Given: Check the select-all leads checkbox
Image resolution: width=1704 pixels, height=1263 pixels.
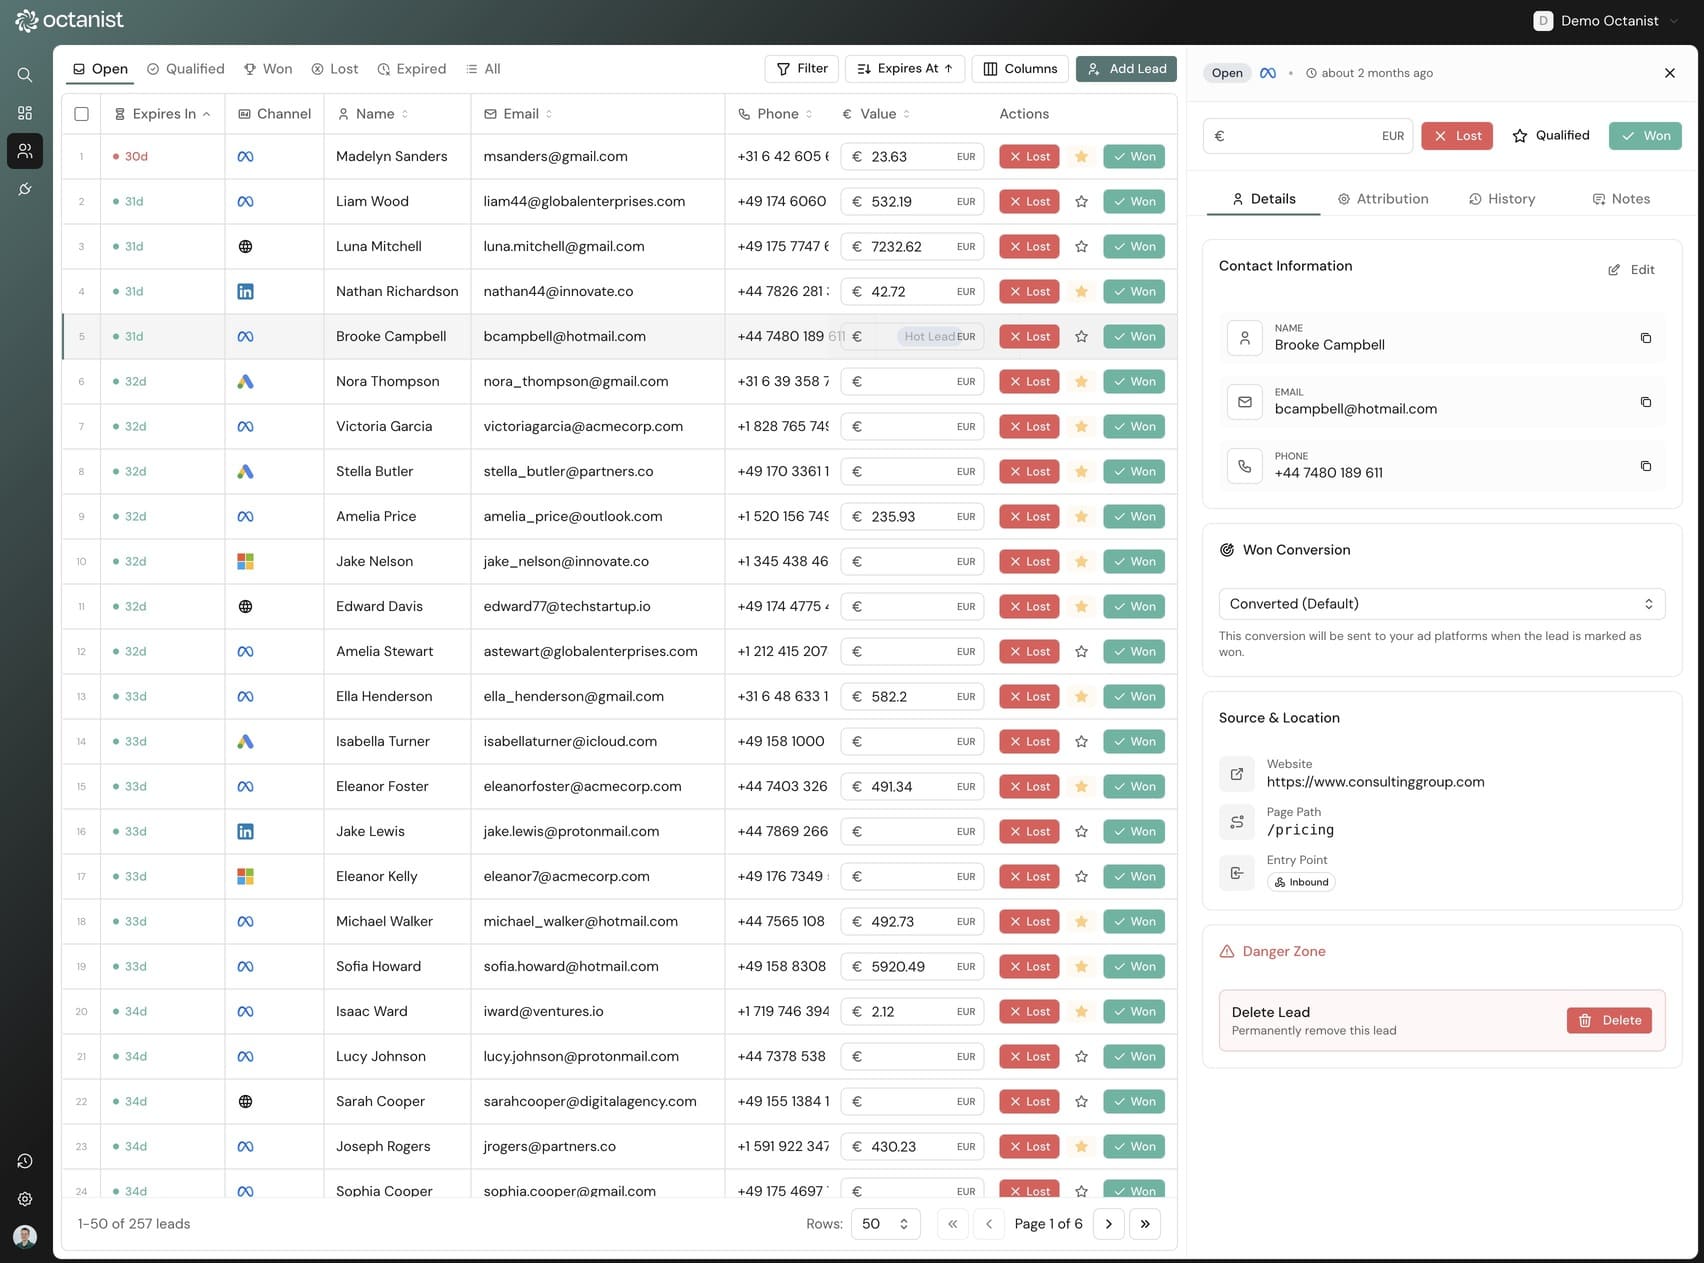Looking at the screenshot, I should click(x=82, y=114).
